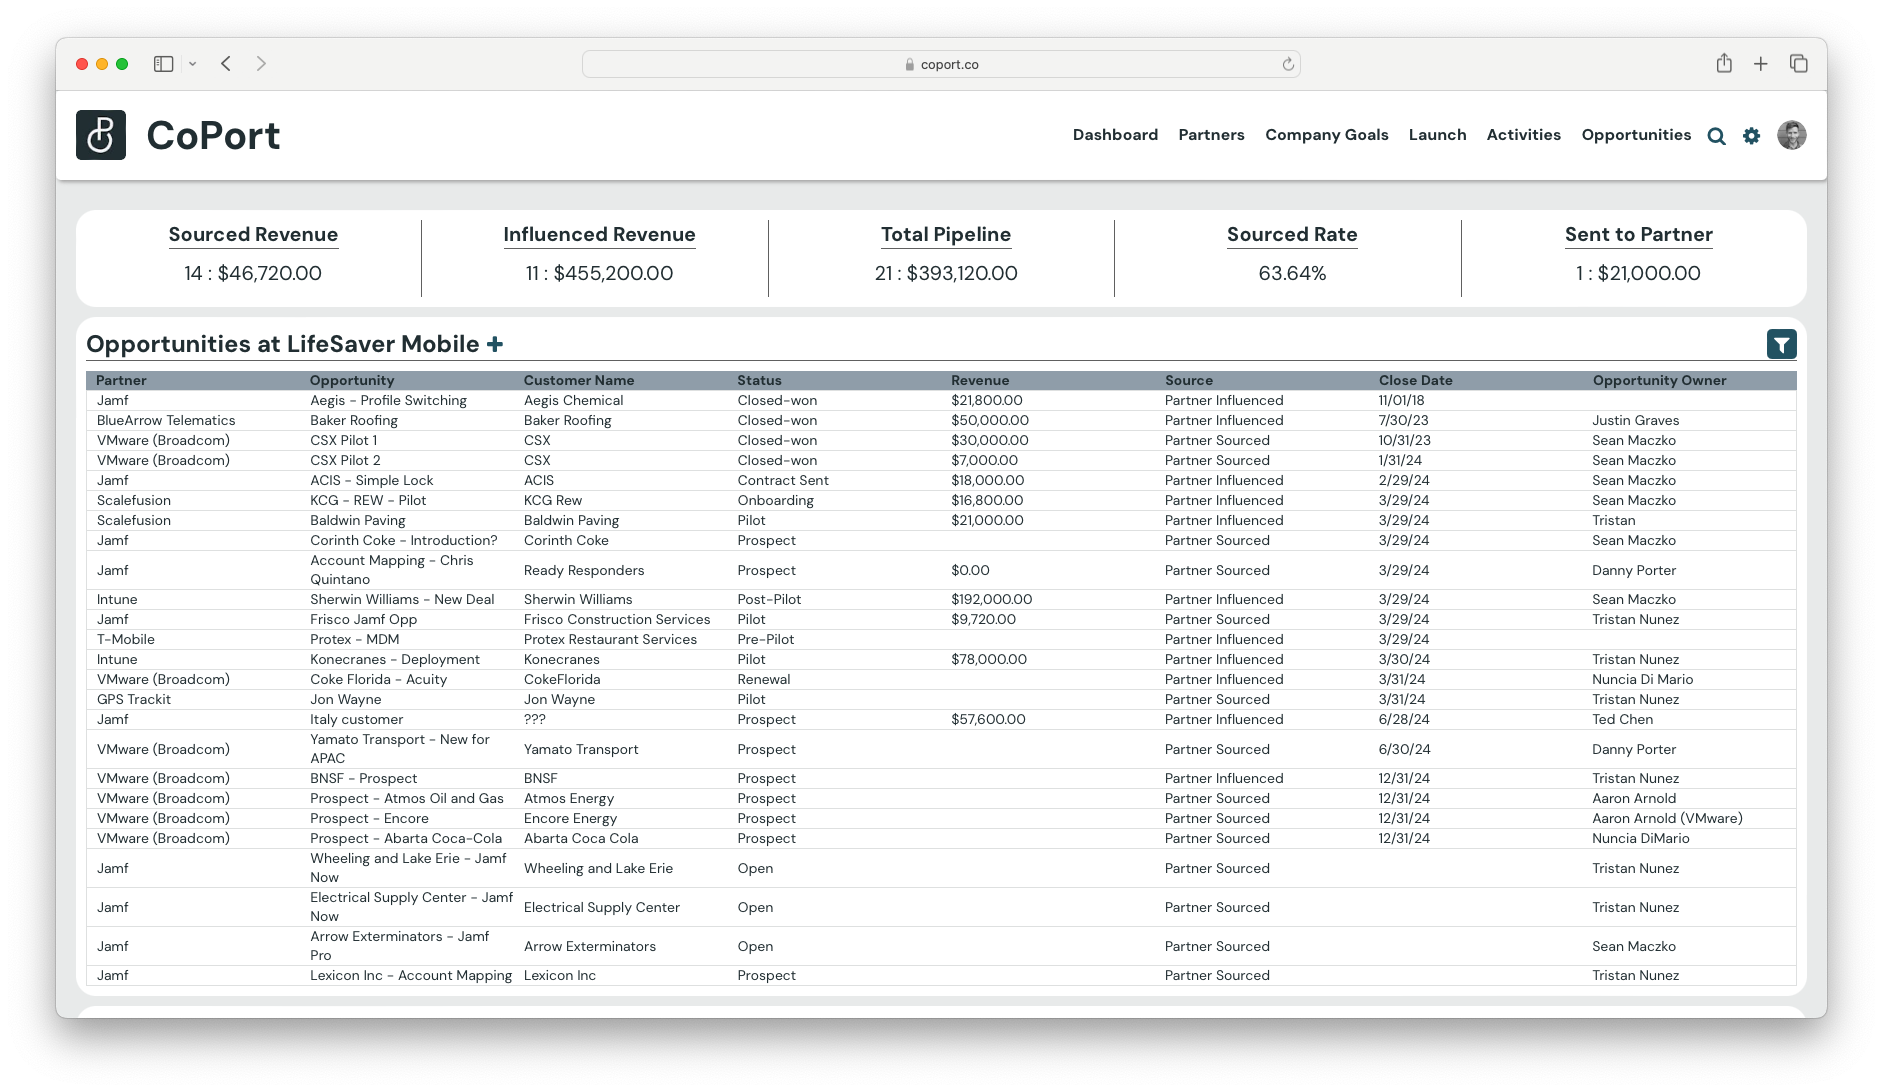Open search via magnifier icon
The width and height of the screenshot is (1883, 1092).
(x=1716, y=136)
